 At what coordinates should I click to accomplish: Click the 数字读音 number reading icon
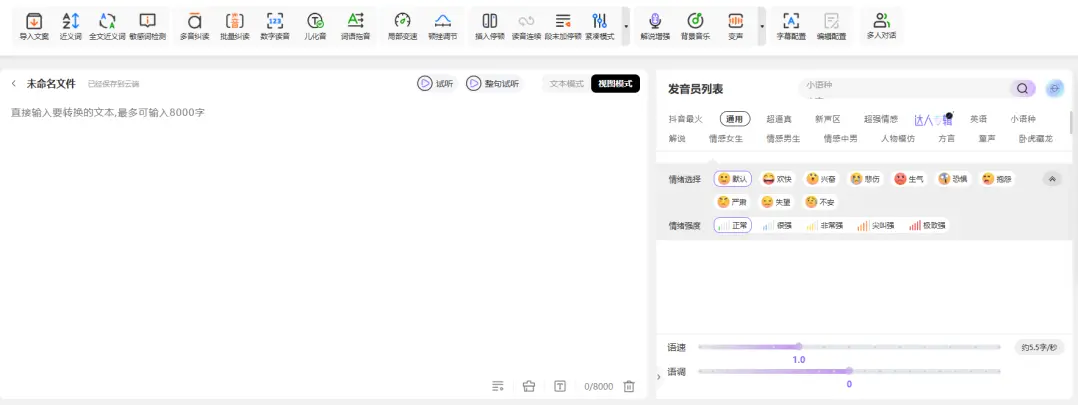pyautogui.click(x=275, y=25)
